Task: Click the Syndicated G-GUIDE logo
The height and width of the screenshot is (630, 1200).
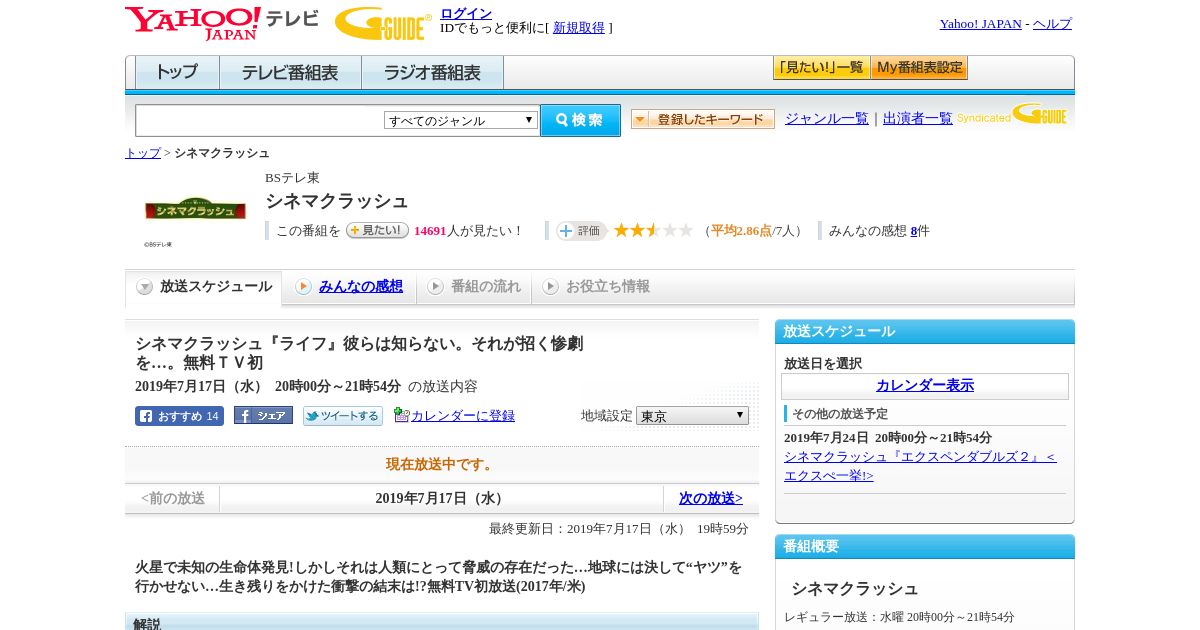Action: (x=1012, y=114)
